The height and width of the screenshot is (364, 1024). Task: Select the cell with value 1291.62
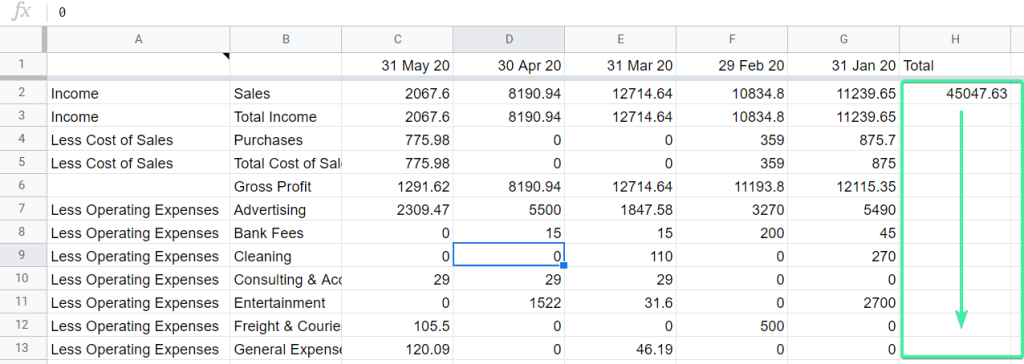tap(397, 186)
